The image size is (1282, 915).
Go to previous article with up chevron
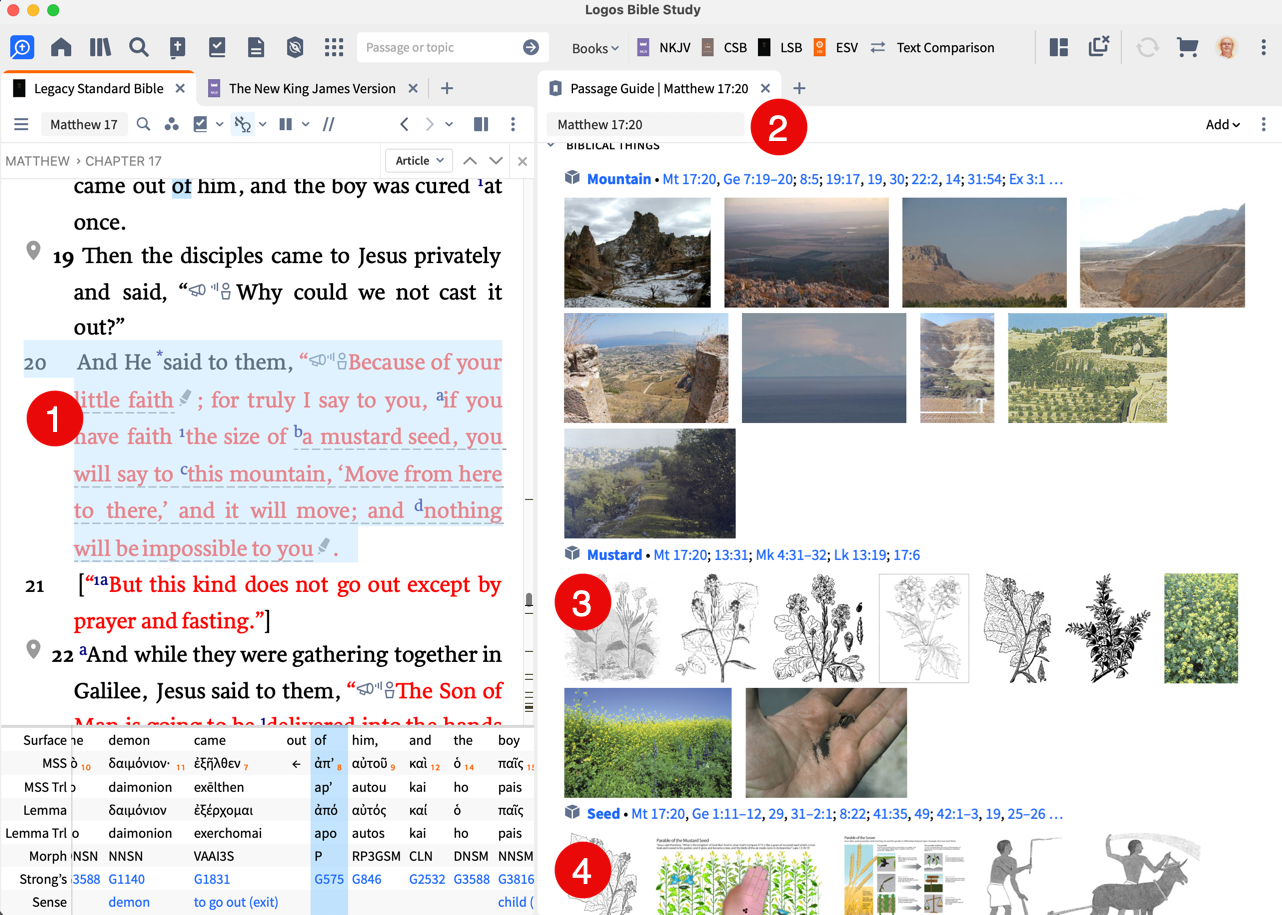pyautogui.click(x=470, y=160)
